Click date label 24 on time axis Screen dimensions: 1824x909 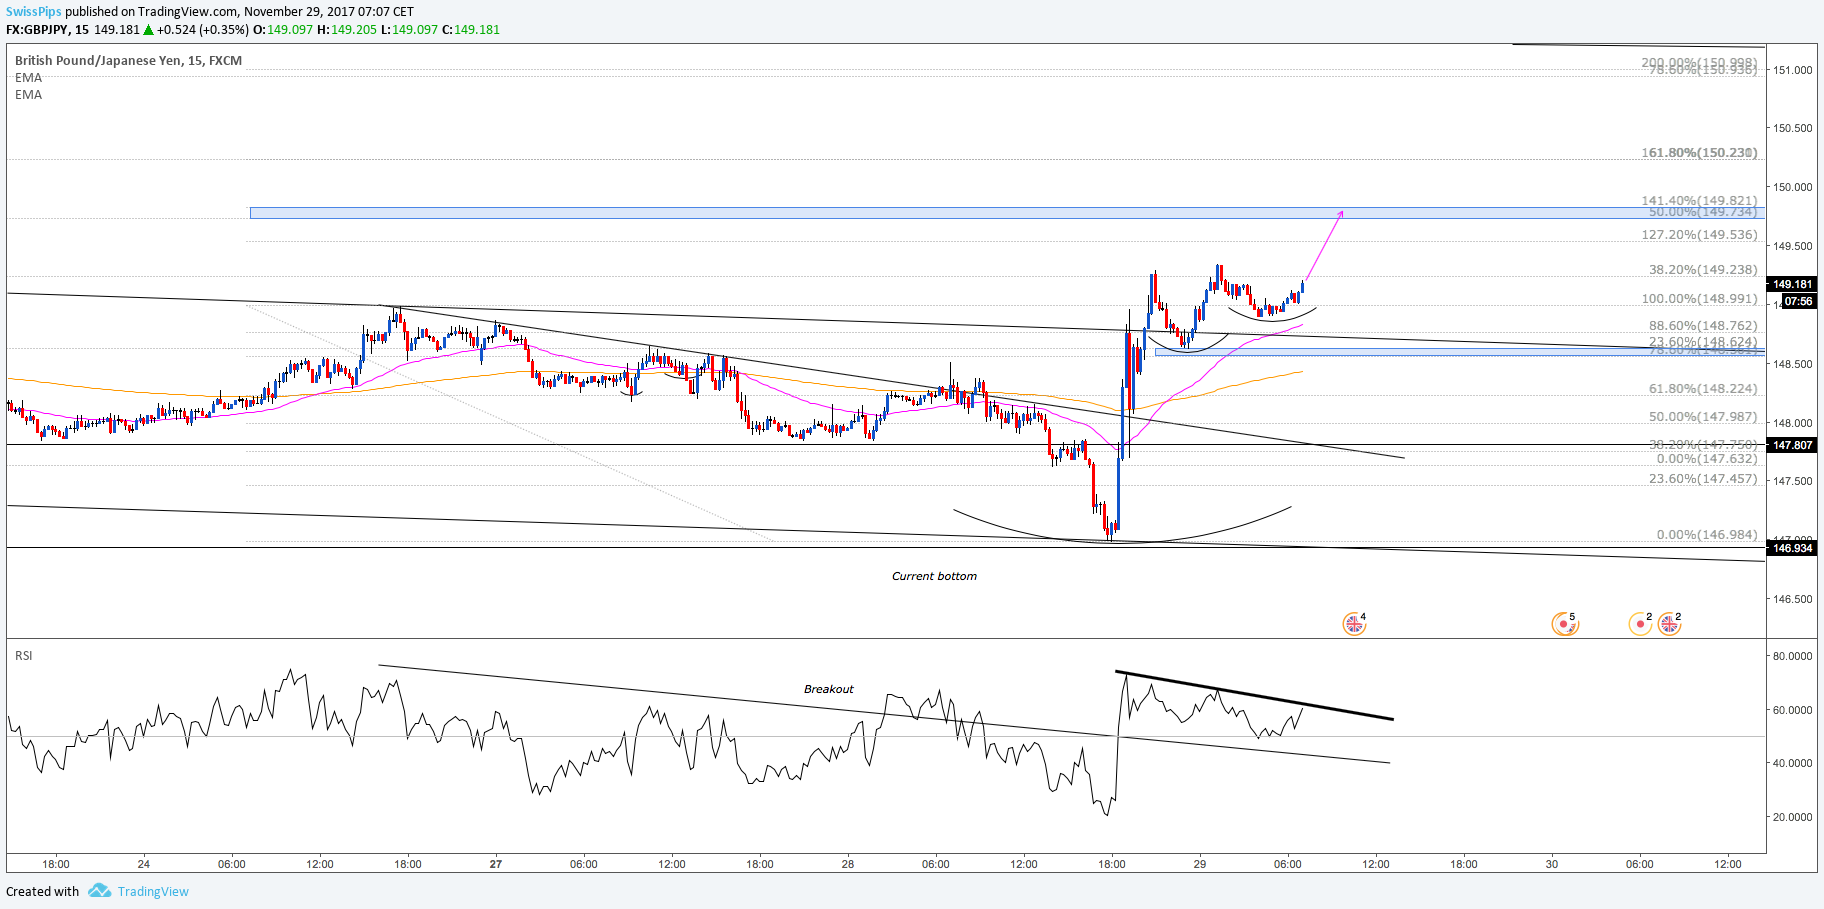click(144, 864)
